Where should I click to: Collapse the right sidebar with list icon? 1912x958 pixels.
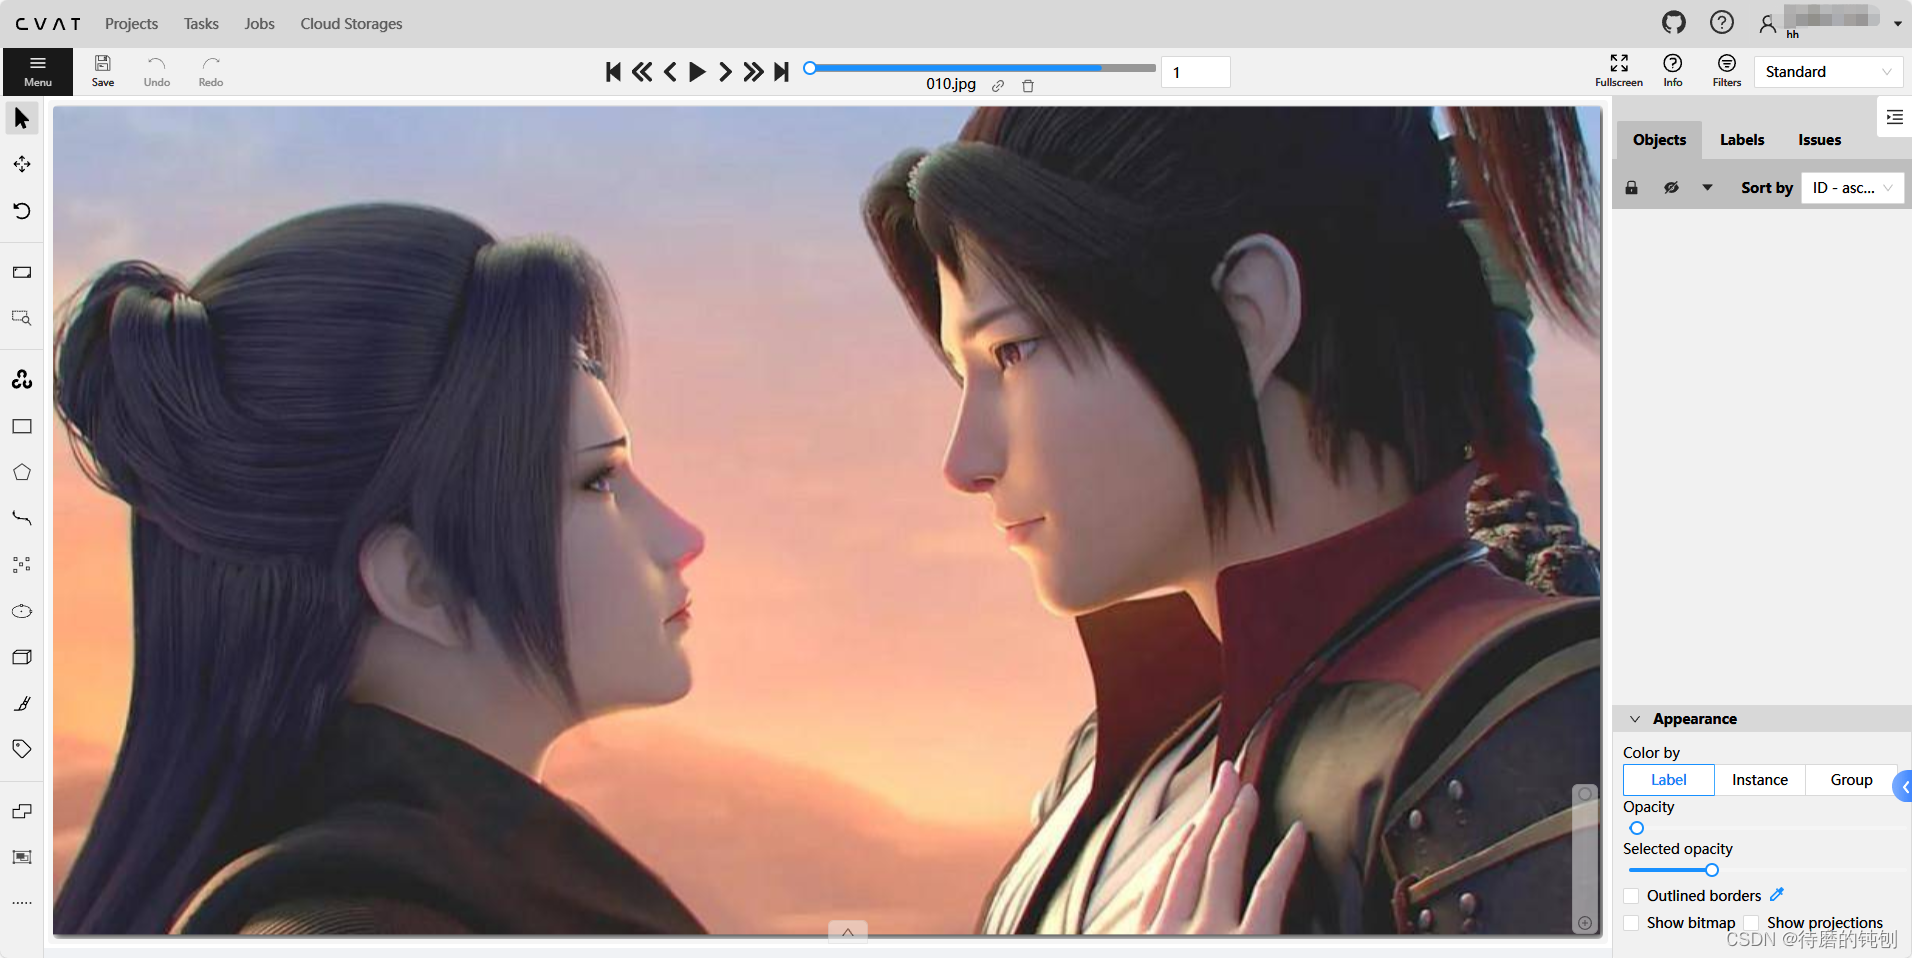[x=1894, y=118]
